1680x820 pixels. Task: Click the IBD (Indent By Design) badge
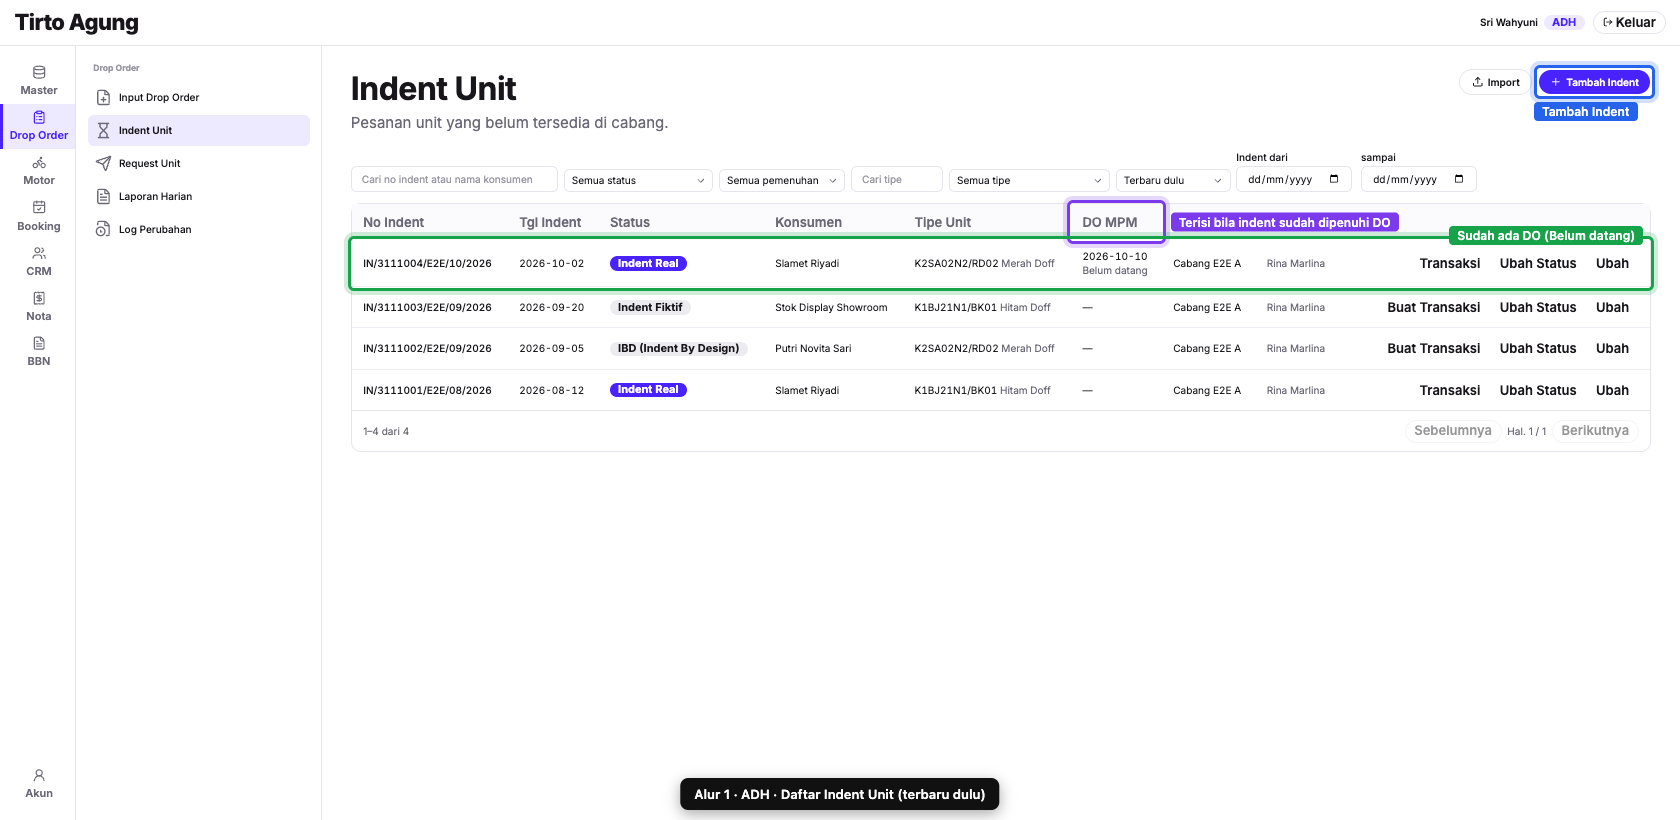pyautogui.click(x=678, y=348)
